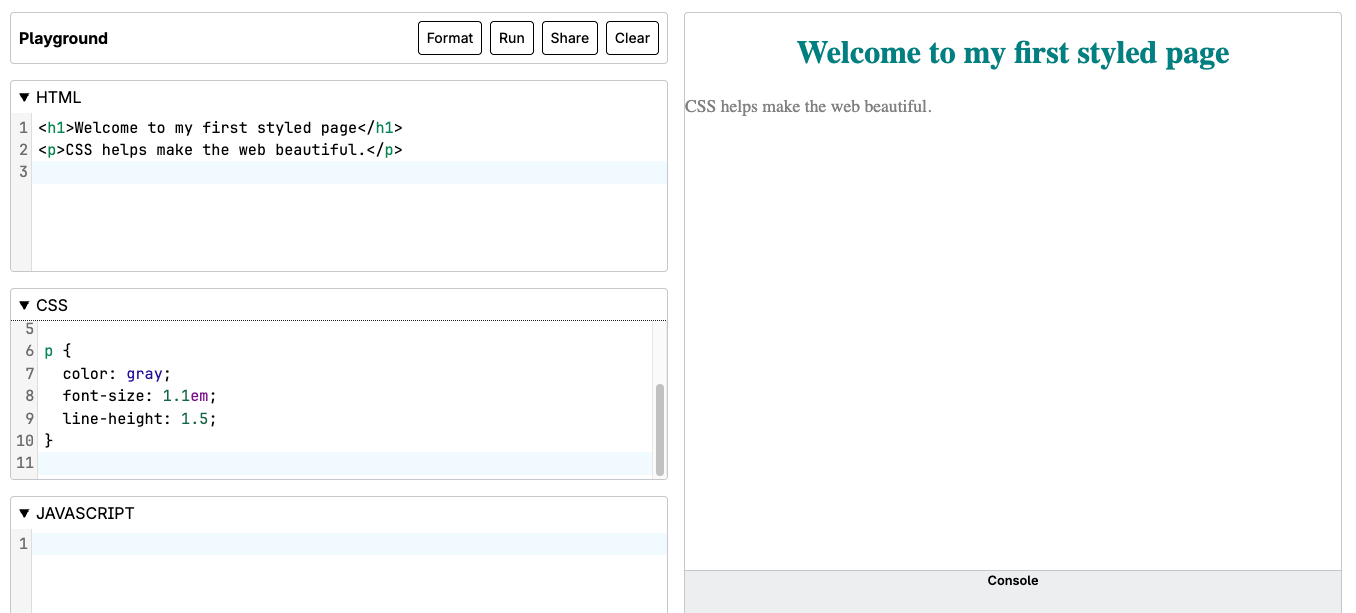
Task: Run the playground code
Action: 512,38
